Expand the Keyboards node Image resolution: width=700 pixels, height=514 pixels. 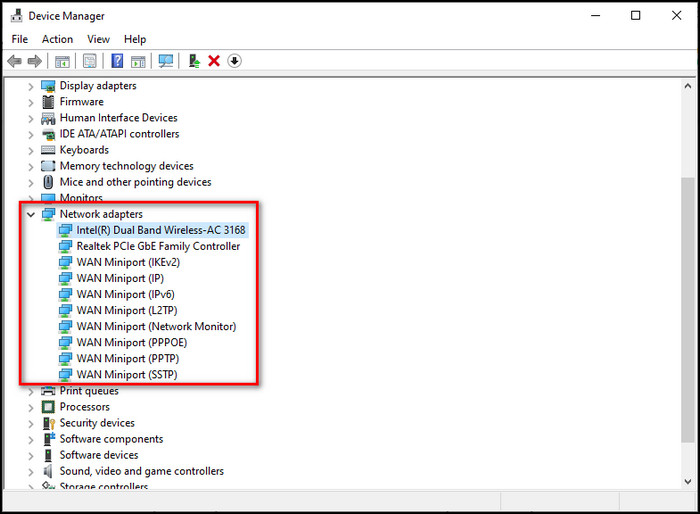tap(30, 150)
